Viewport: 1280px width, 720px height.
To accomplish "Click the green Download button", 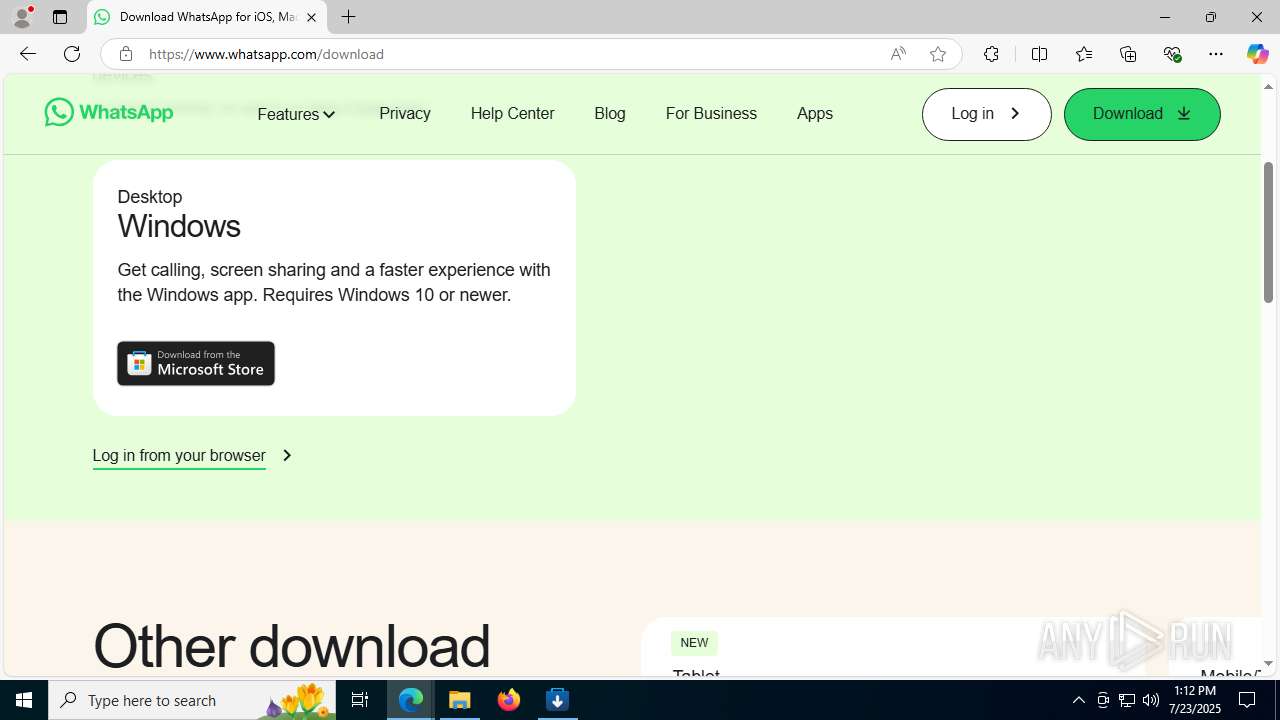I will (x=1142, y=114).
